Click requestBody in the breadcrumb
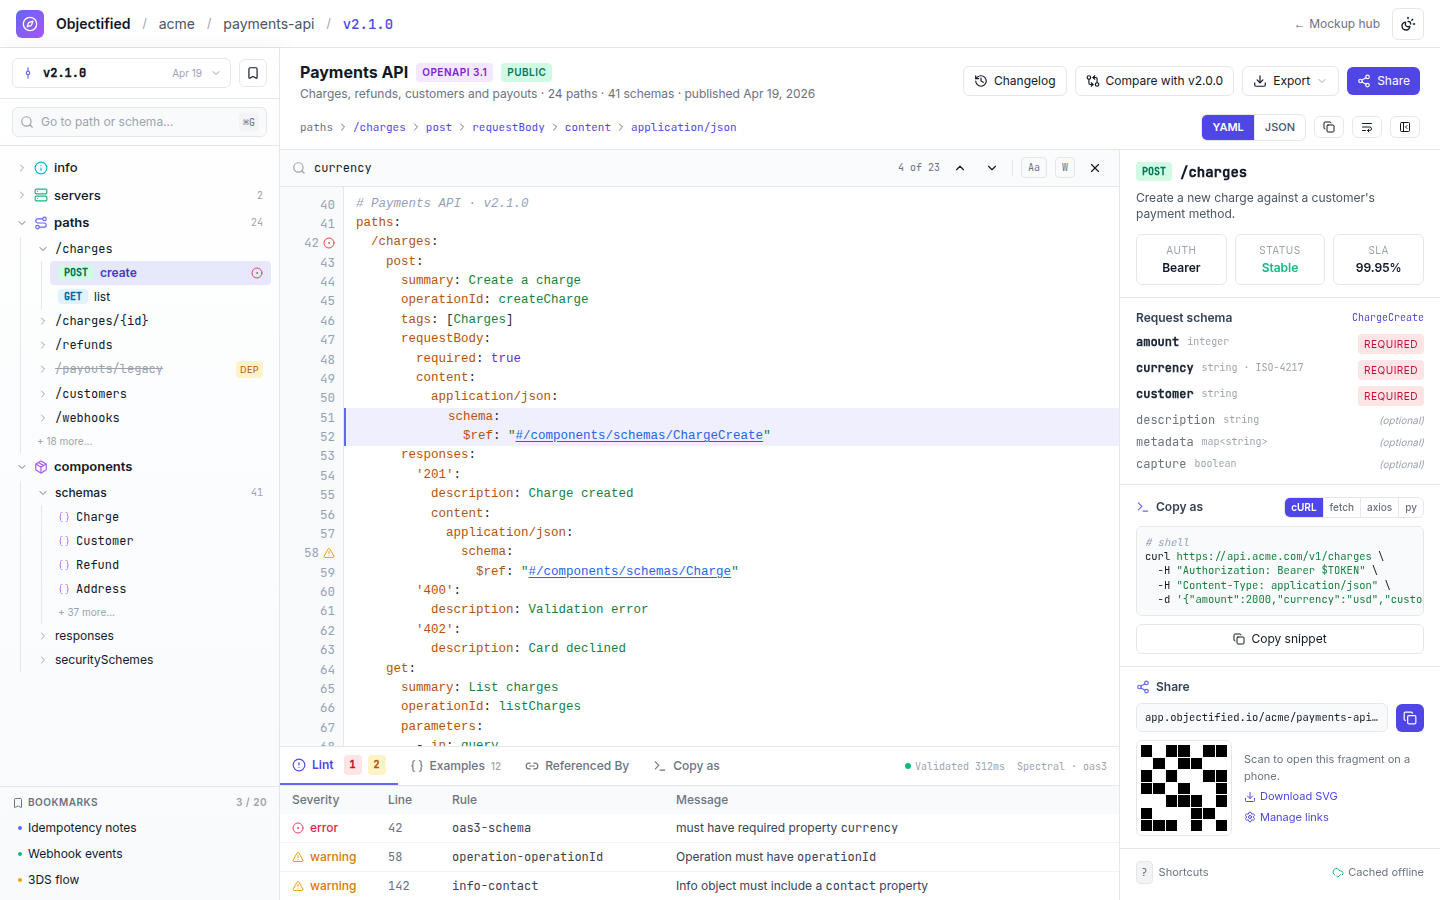The height and width of the screenshot is (900, 1440). point(508,128)
